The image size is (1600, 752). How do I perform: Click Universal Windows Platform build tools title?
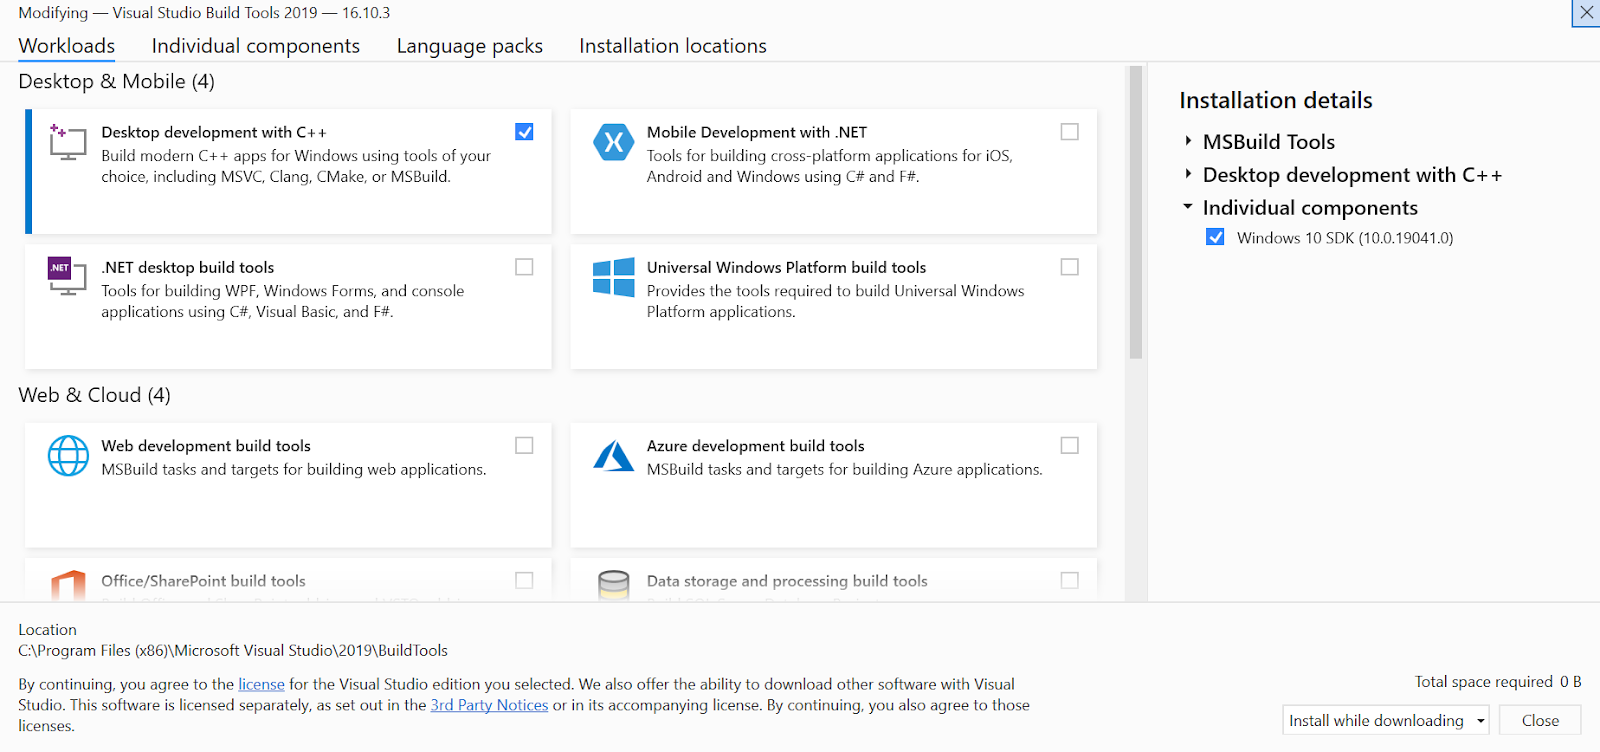click(x=786, y=267)
